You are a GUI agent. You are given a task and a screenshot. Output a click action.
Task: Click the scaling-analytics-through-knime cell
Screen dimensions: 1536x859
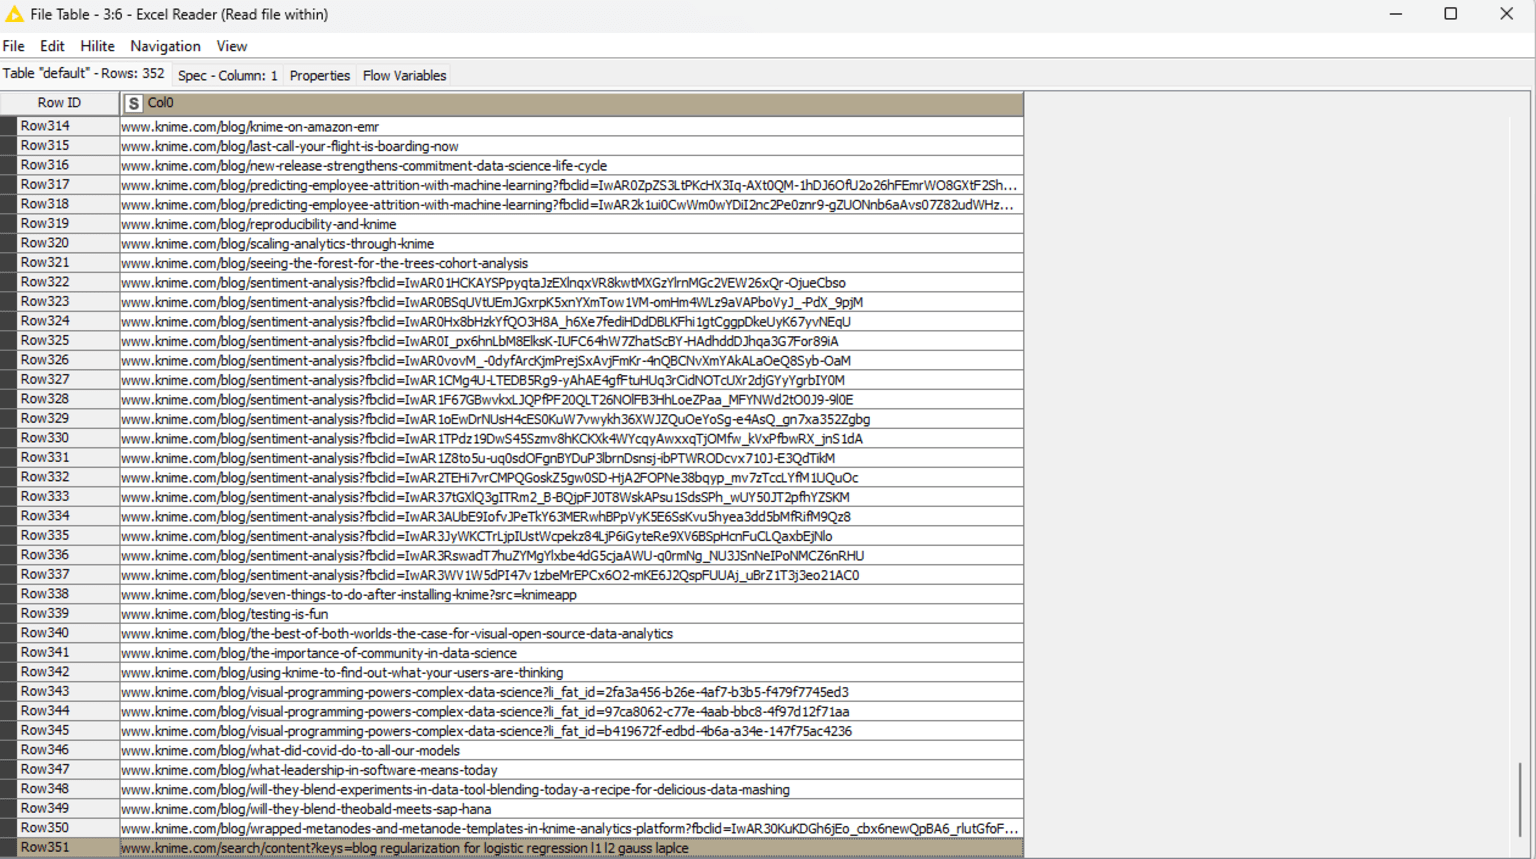point(572,244)
